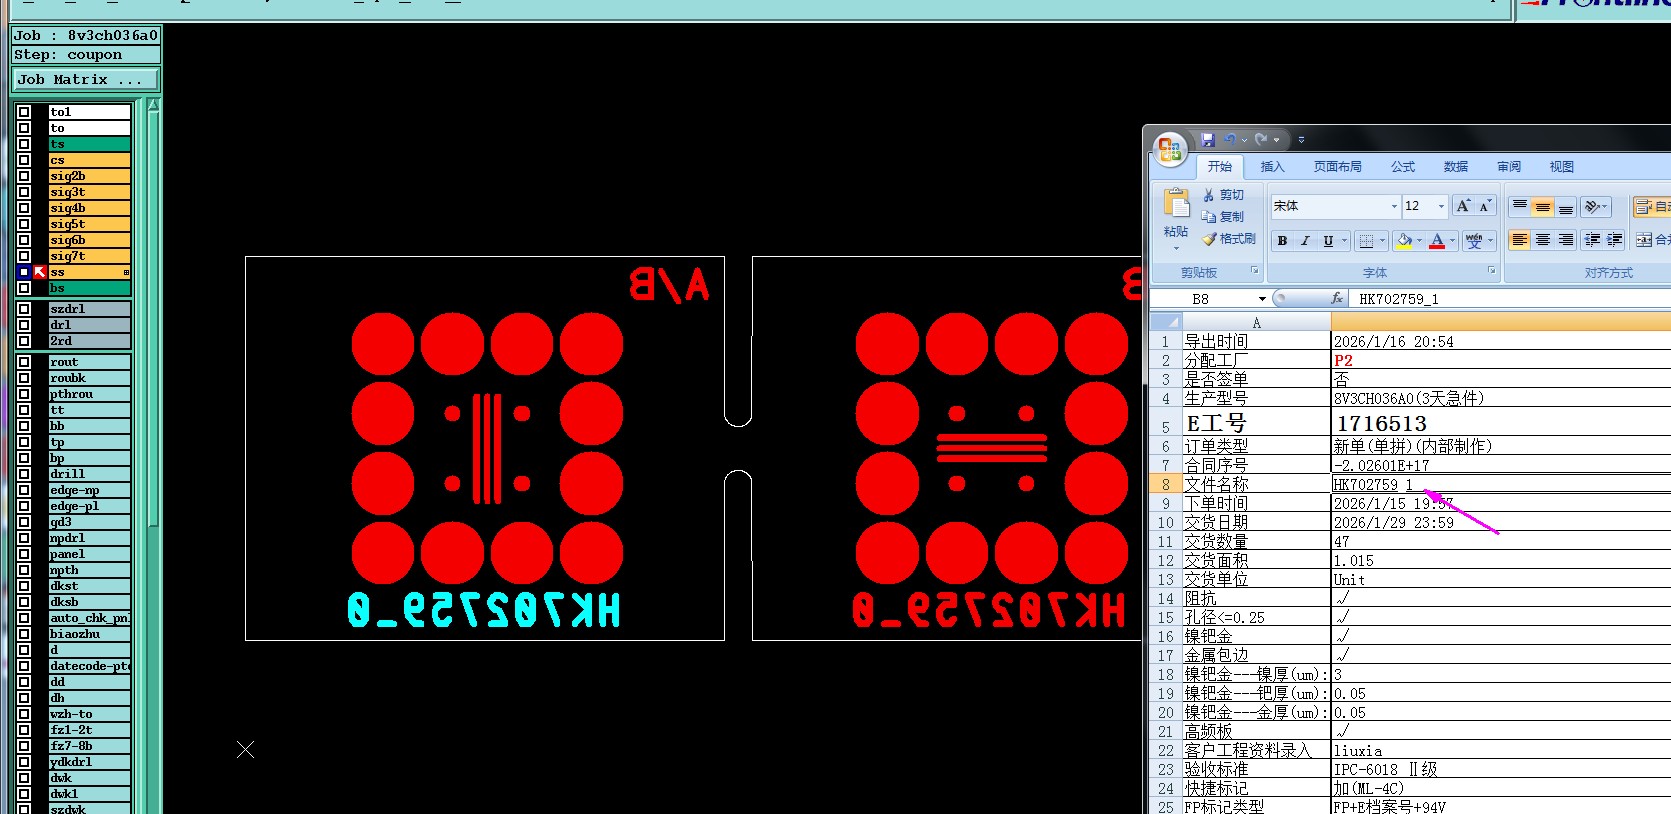The image size is (1671, 814).
Task: Switch to the 数据 (Data) tab
Action: [x=1456, y=167]
